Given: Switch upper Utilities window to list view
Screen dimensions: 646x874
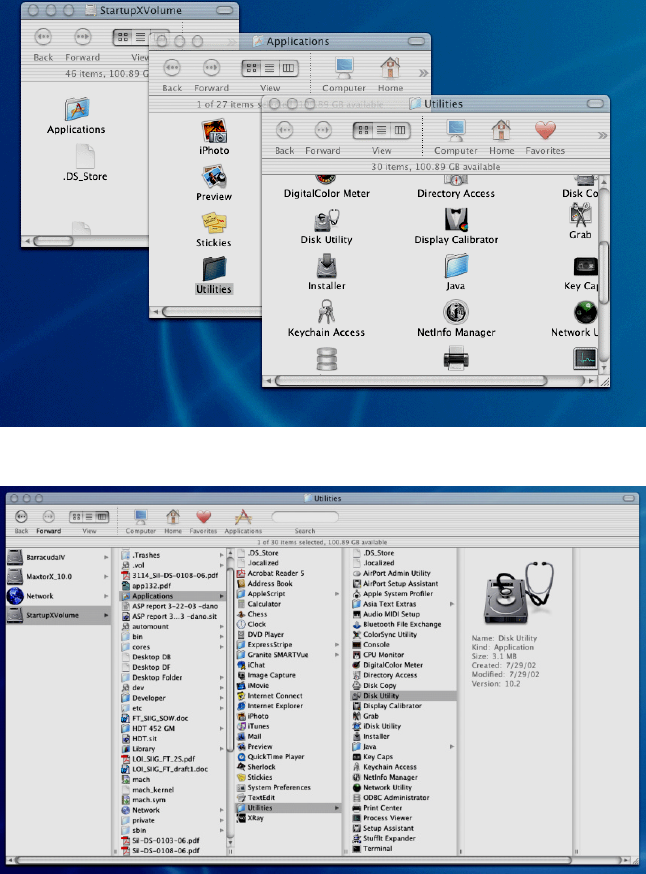Looking at the screenshot, I should pos(383,130).
